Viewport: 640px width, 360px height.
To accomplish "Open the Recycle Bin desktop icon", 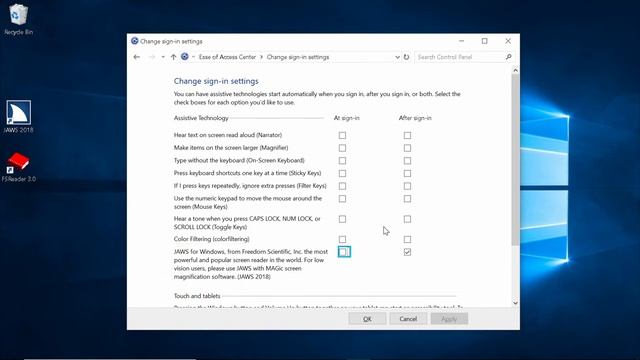I will 18,19.
